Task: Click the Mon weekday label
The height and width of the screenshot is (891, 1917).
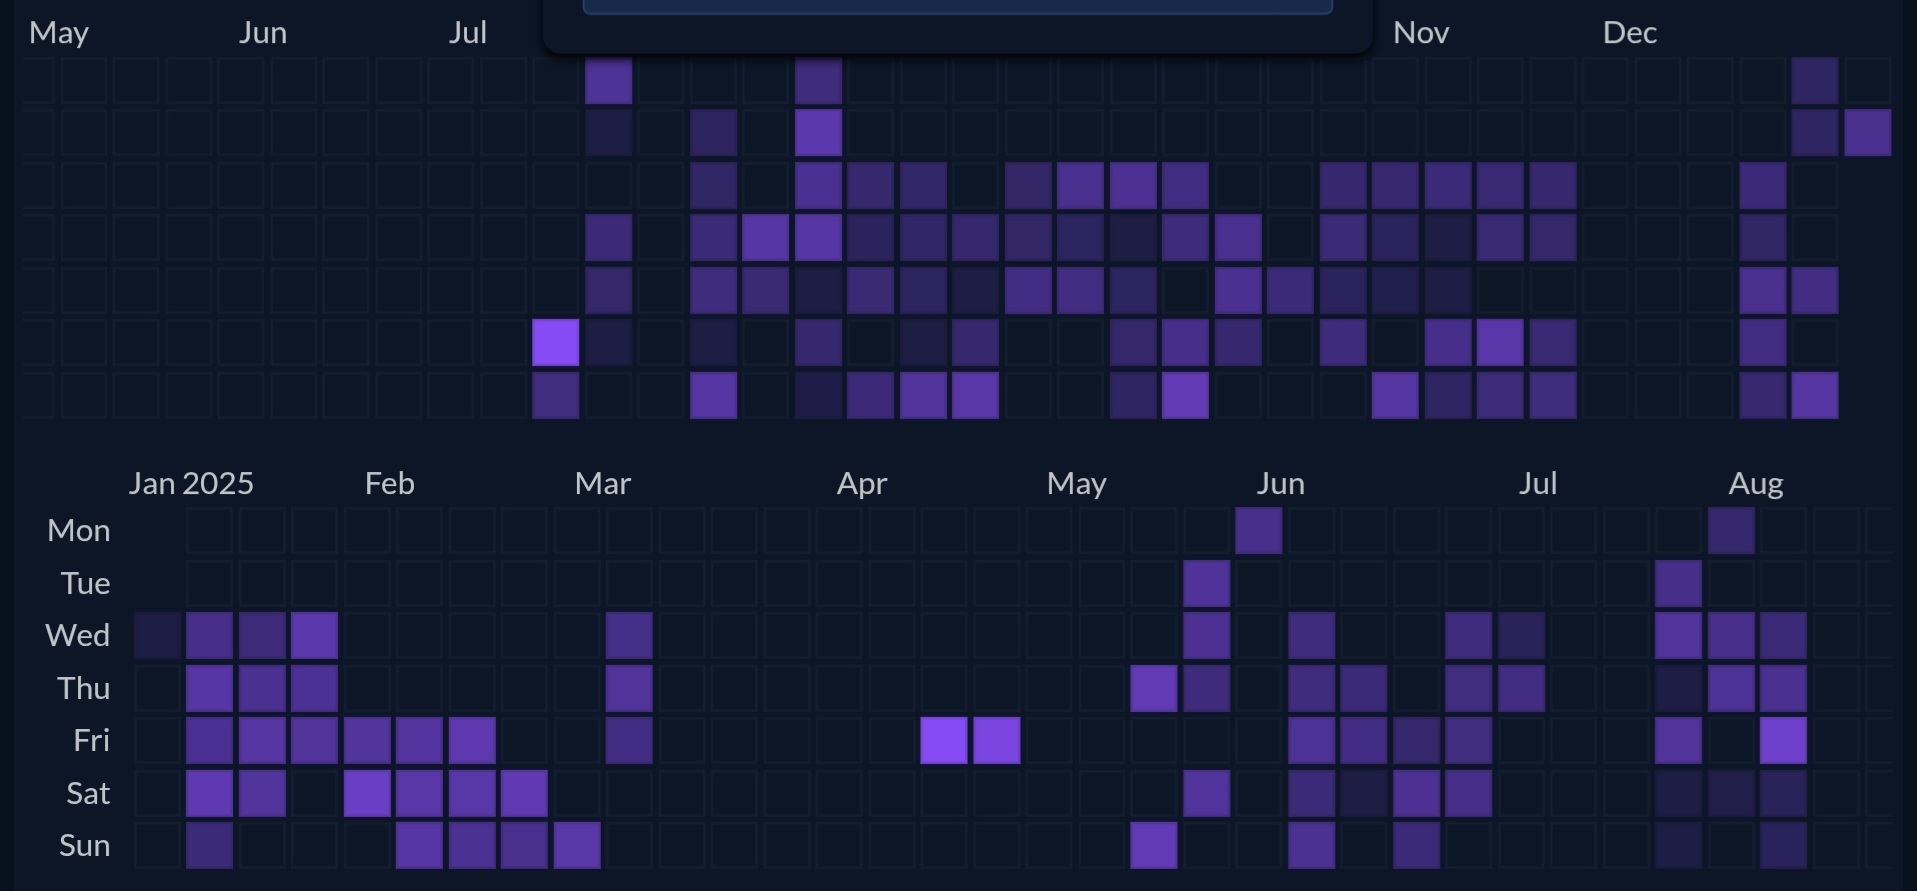Action: [78, 531]
